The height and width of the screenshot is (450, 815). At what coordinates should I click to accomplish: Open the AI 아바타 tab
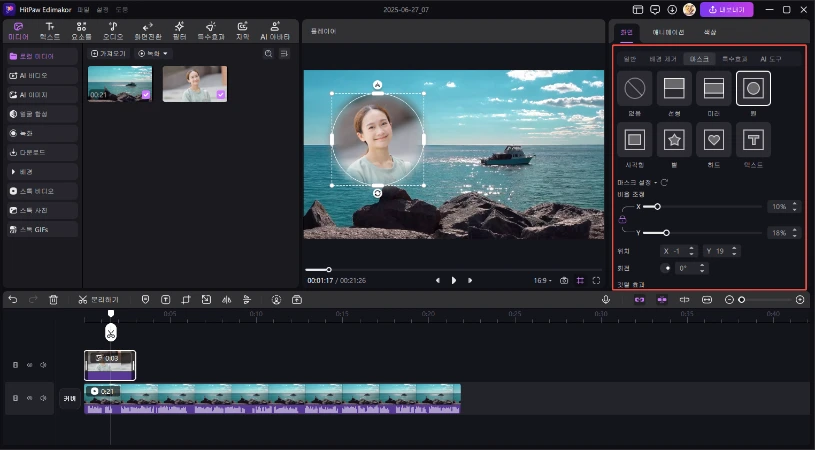(275, 31)
